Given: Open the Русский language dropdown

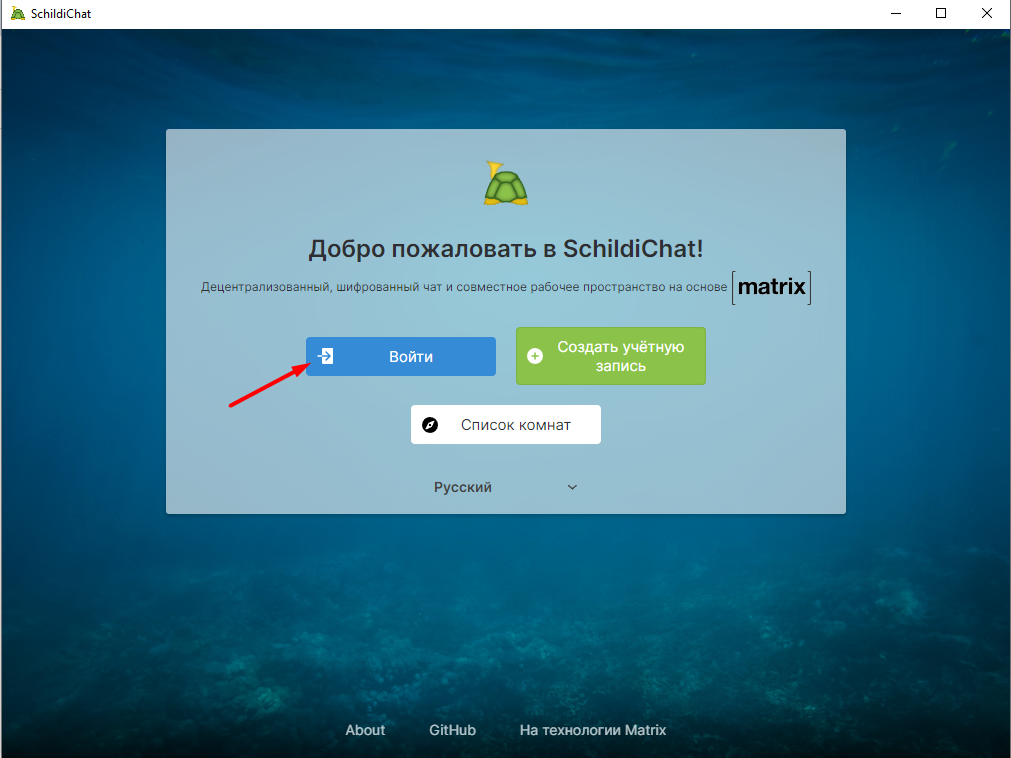Looking at the screenshot, I should (506, 487).
